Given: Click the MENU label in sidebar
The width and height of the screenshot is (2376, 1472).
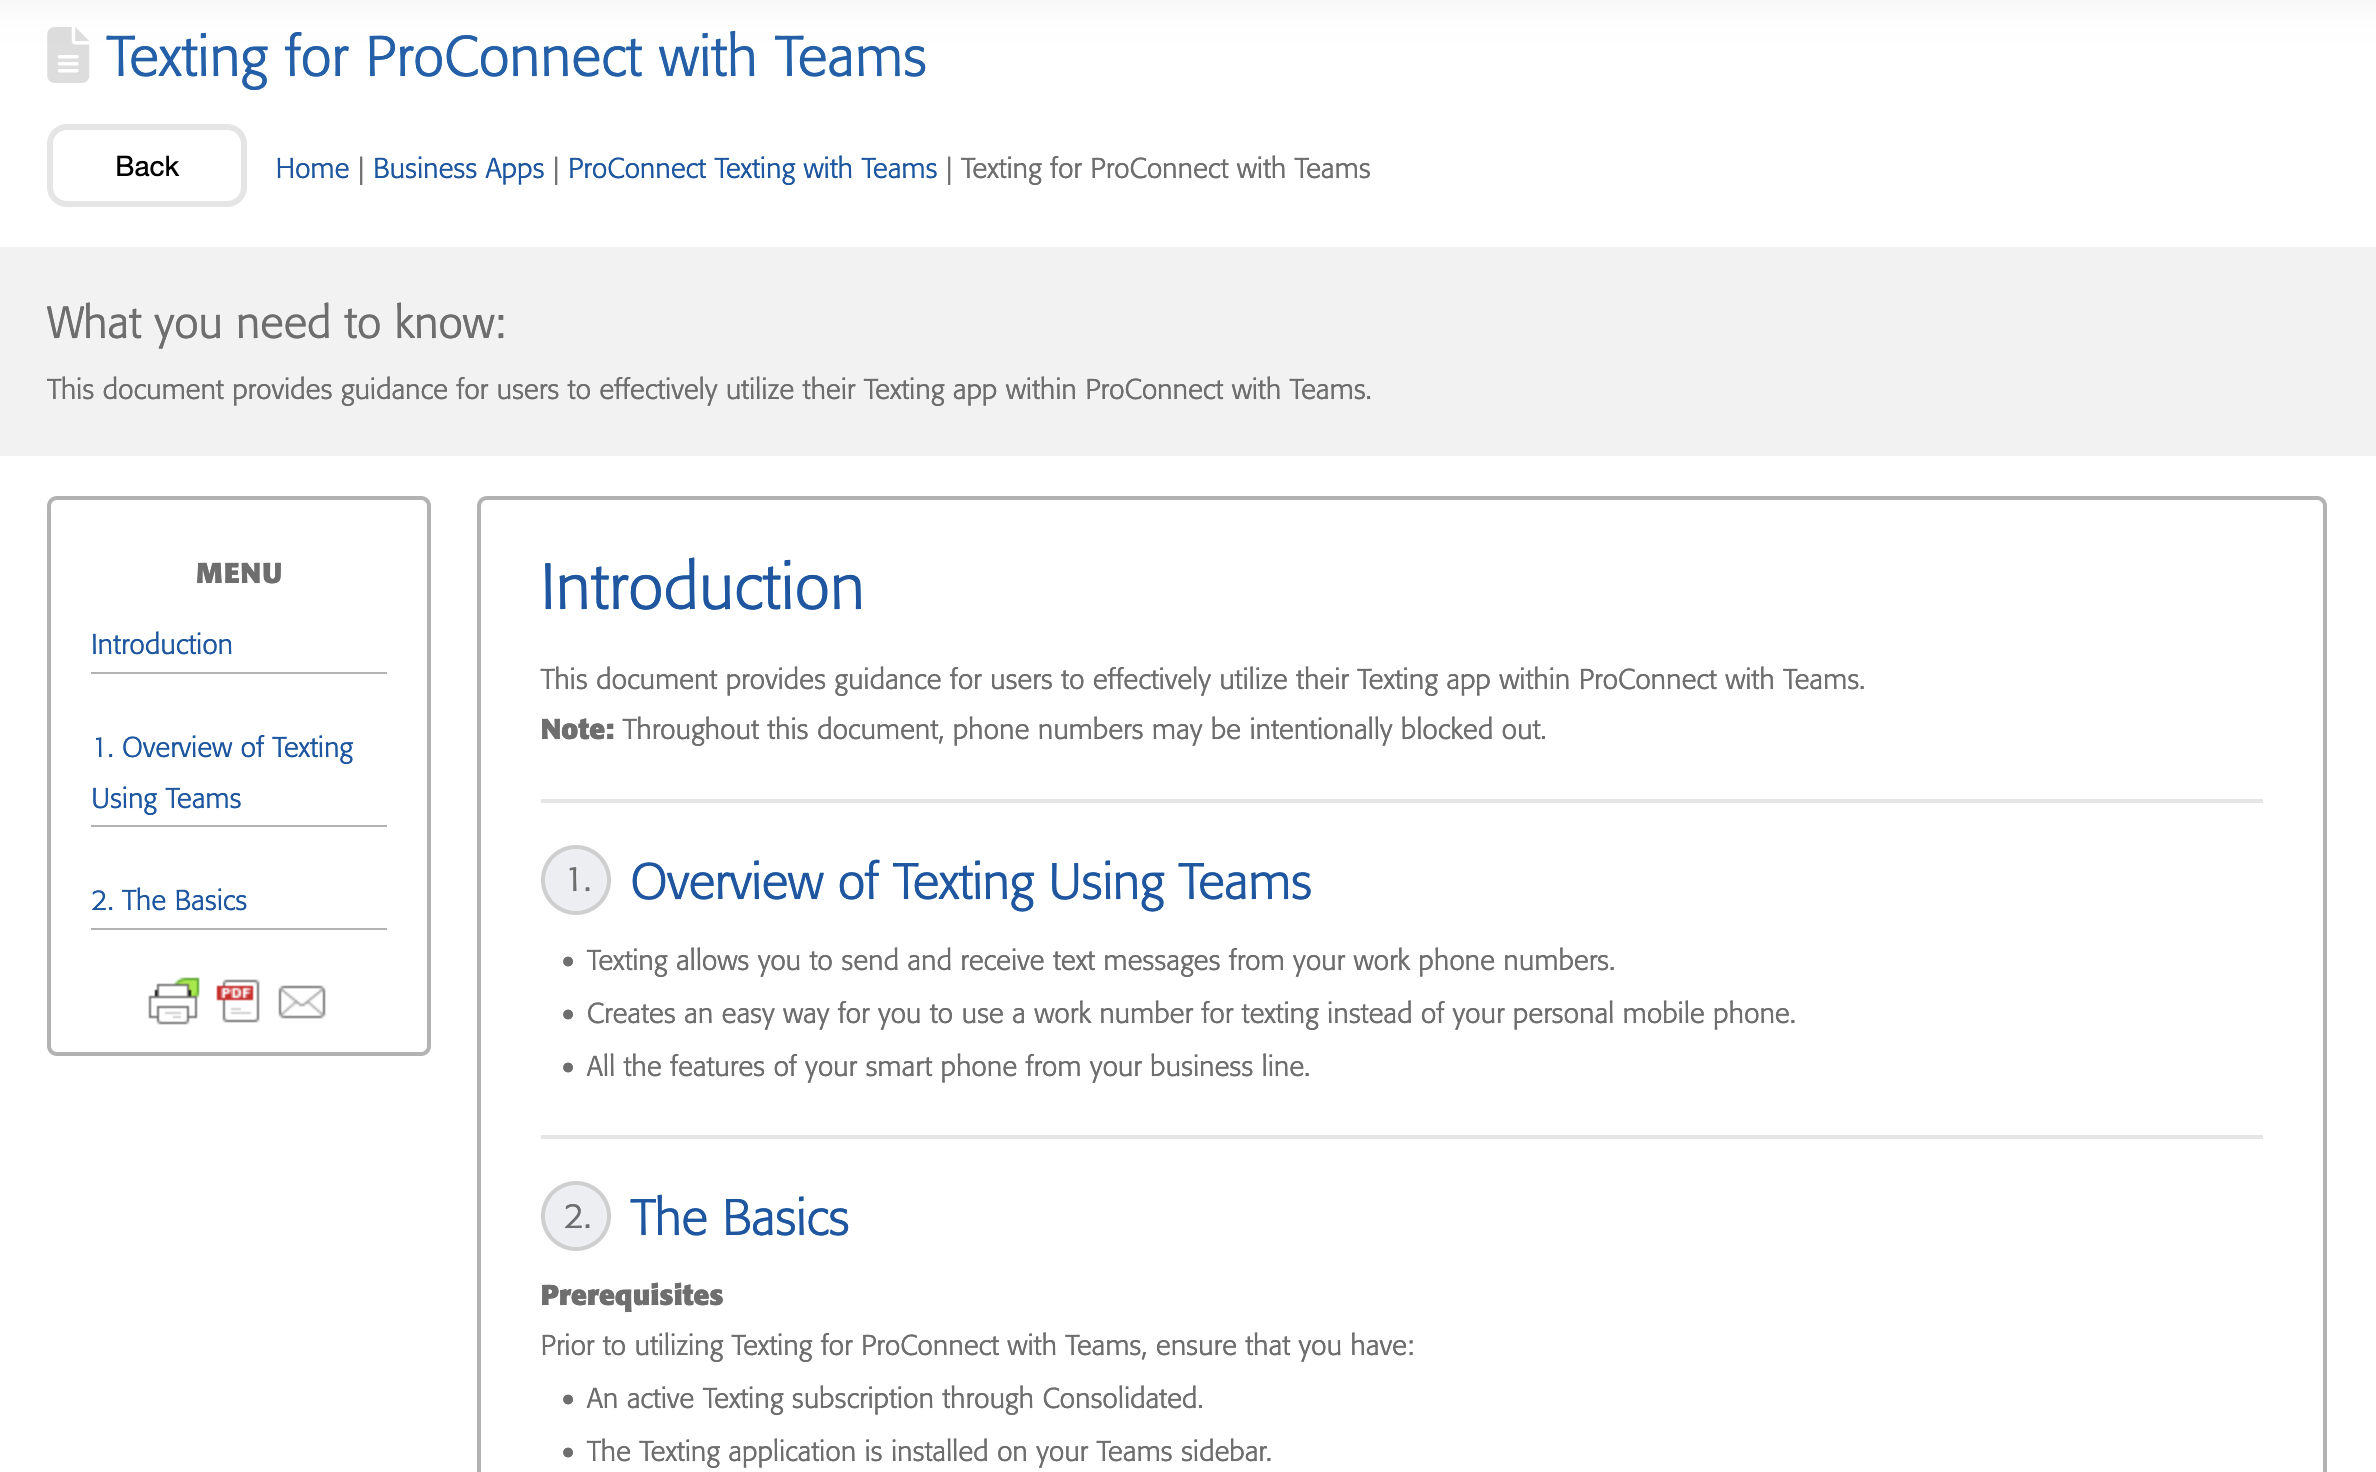Looking at the screenshot, I should point(239,573).
